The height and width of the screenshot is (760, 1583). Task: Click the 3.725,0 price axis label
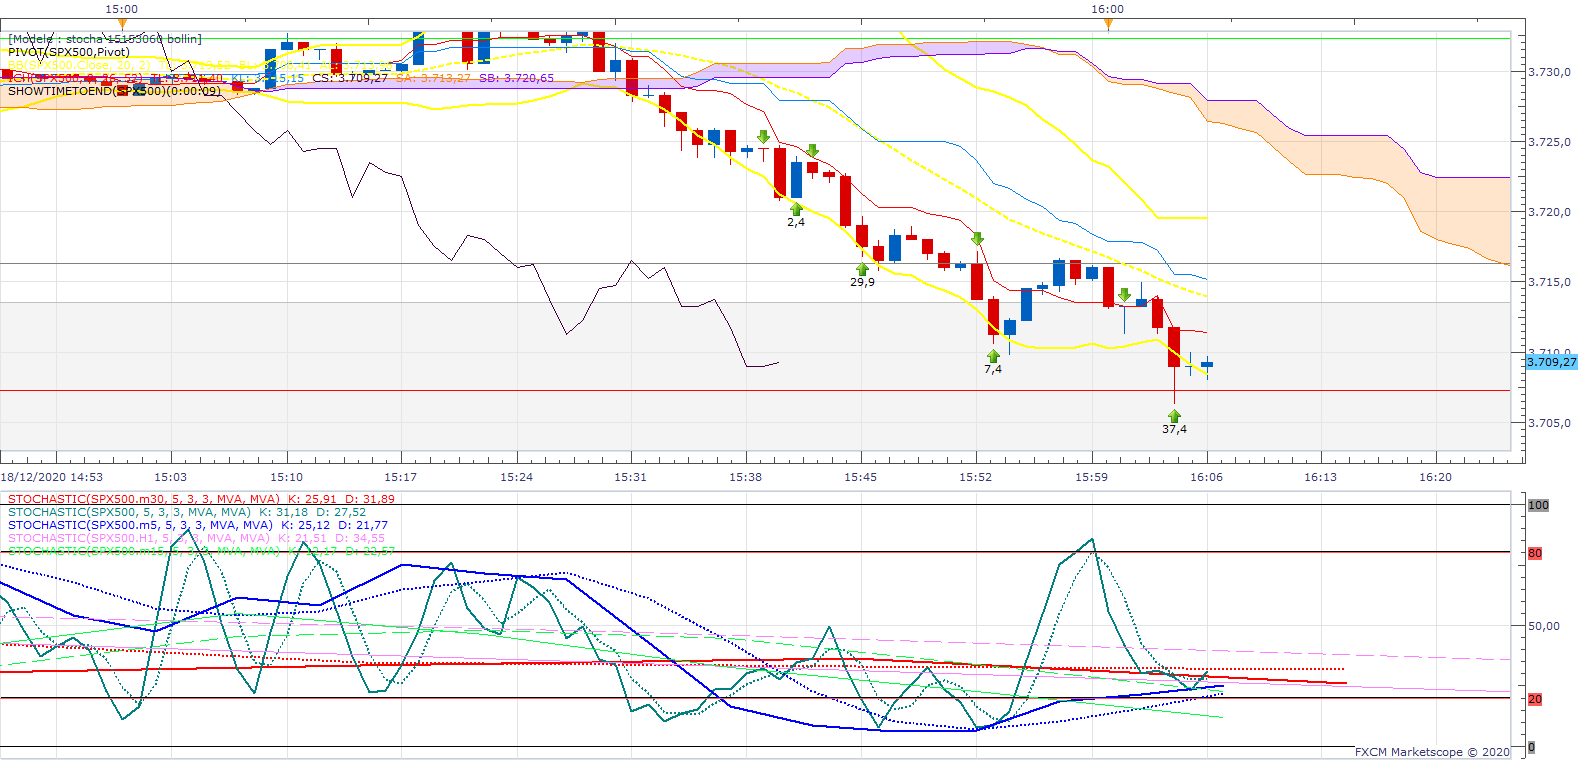[x=1549, y=142]
